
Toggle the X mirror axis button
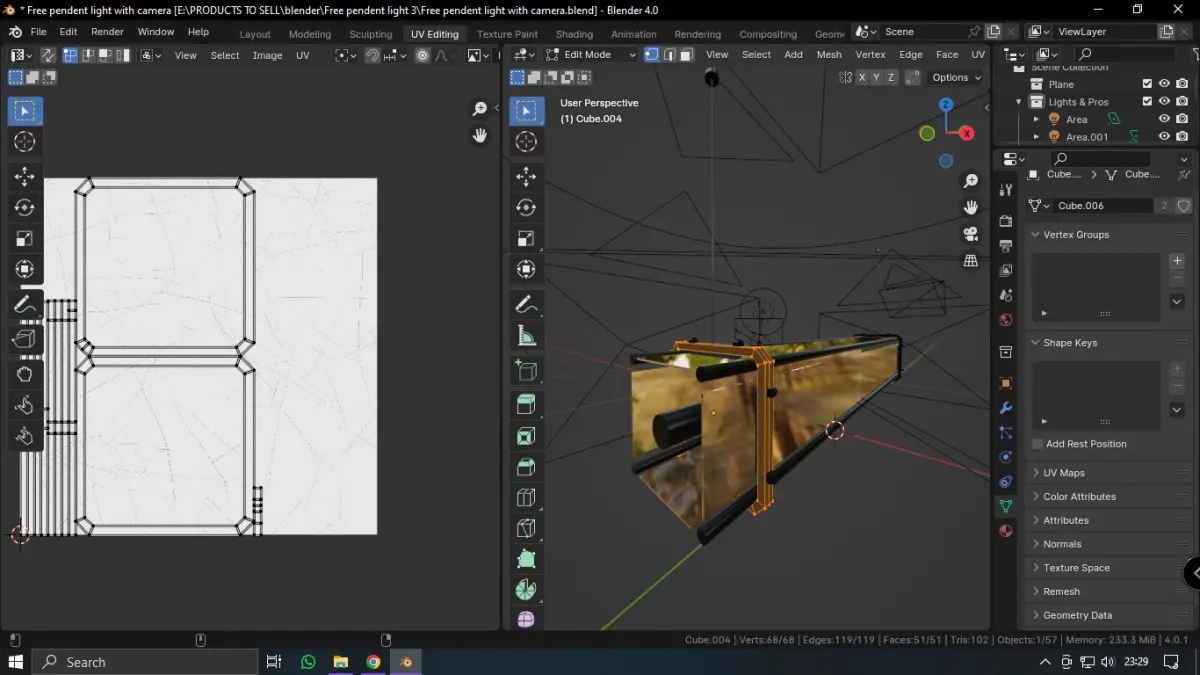(x=862, y=77)
